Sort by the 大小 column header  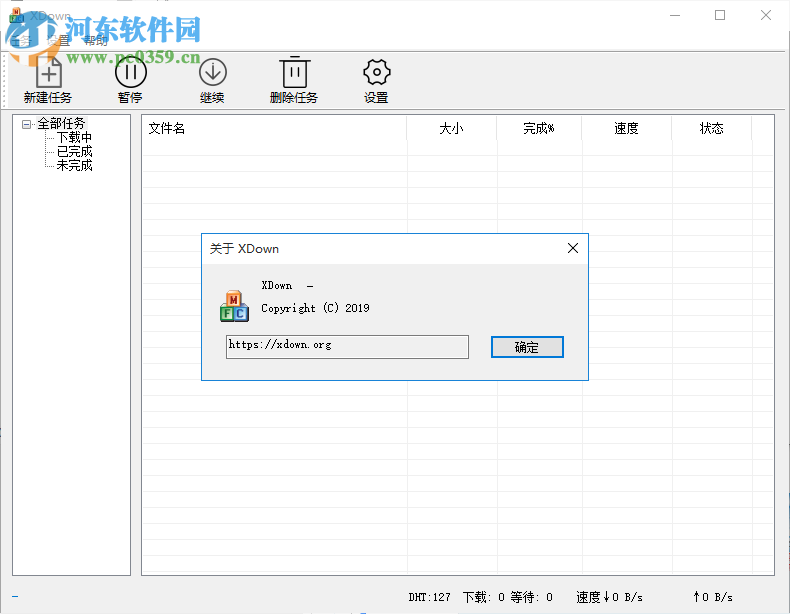click(x=451, y=128)
